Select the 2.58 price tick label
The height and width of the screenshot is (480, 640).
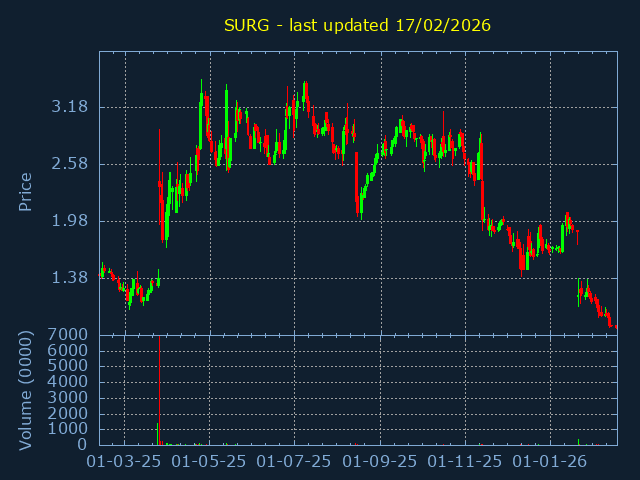pos(70,164)
